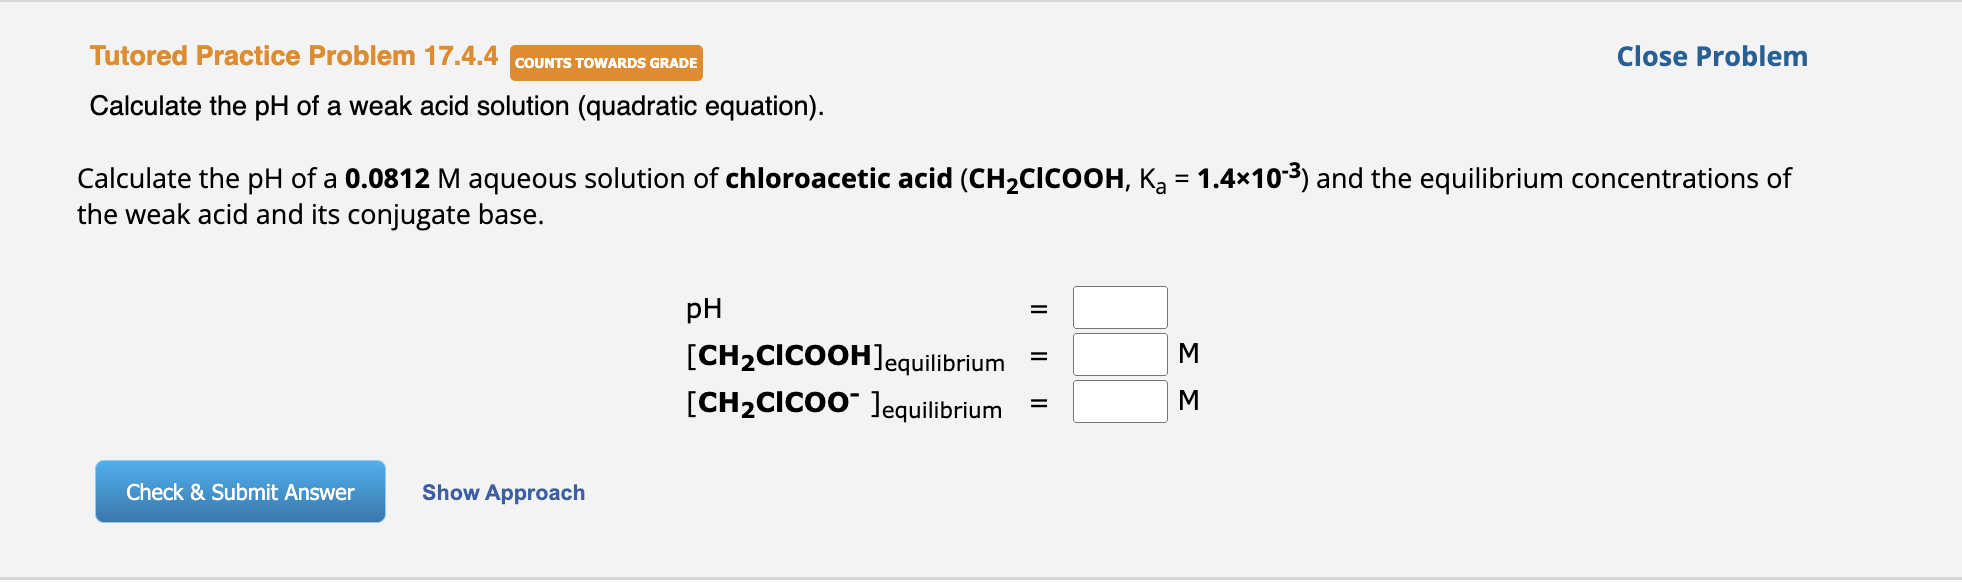Click the equals sign next to pH
1962x586 pixels.
1037,308
